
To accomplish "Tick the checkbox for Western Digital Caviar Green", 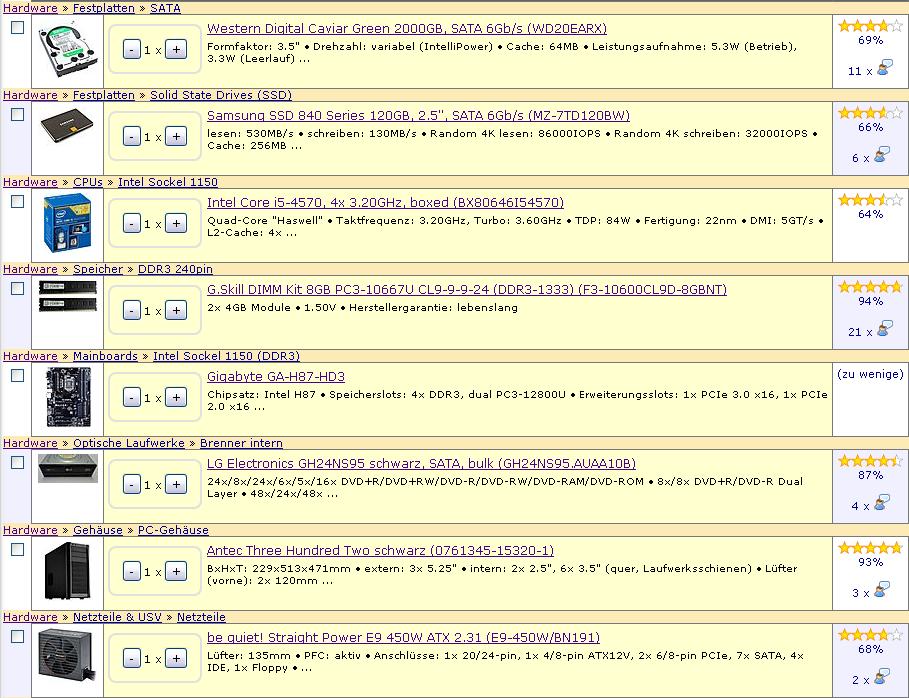I will pos(18,27).
